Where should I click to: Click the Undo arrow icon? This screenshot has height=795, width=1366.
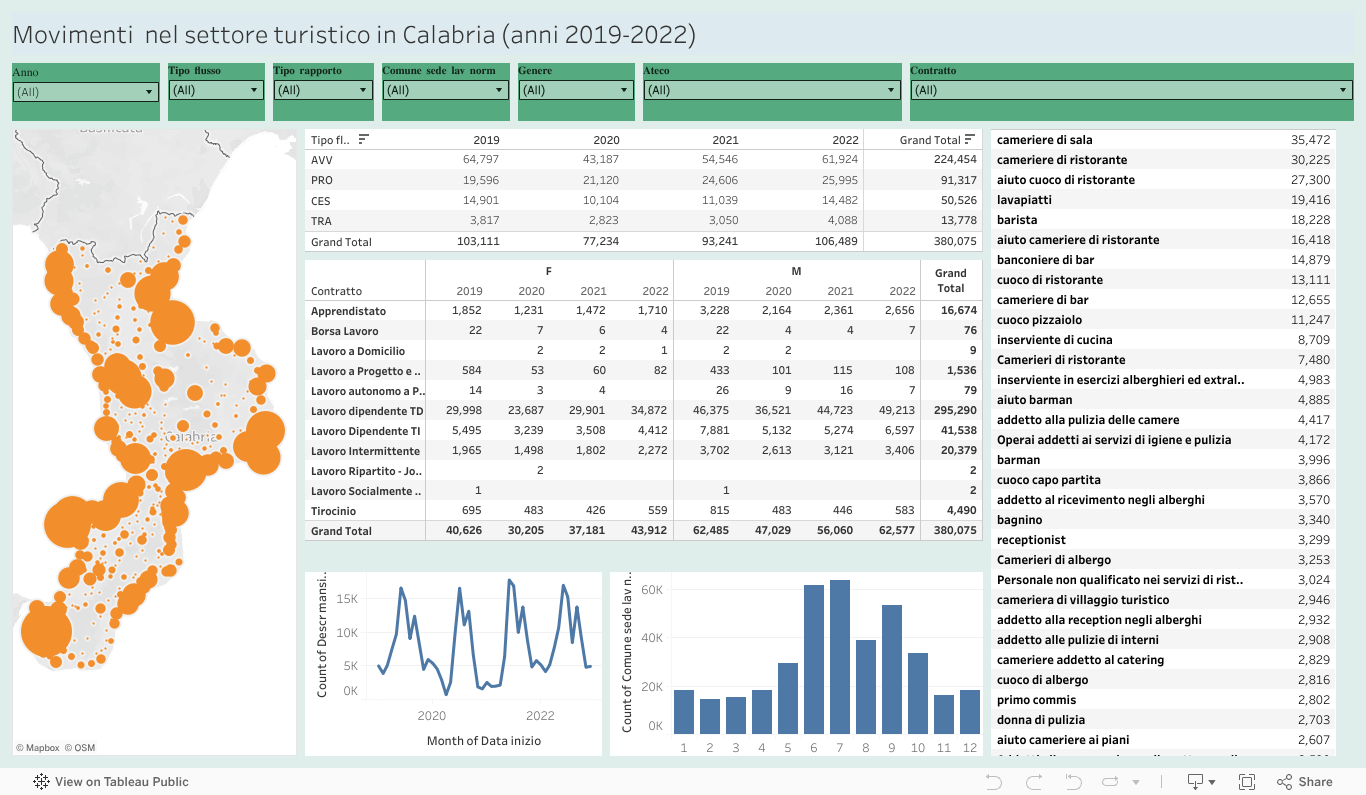point(993,782)
